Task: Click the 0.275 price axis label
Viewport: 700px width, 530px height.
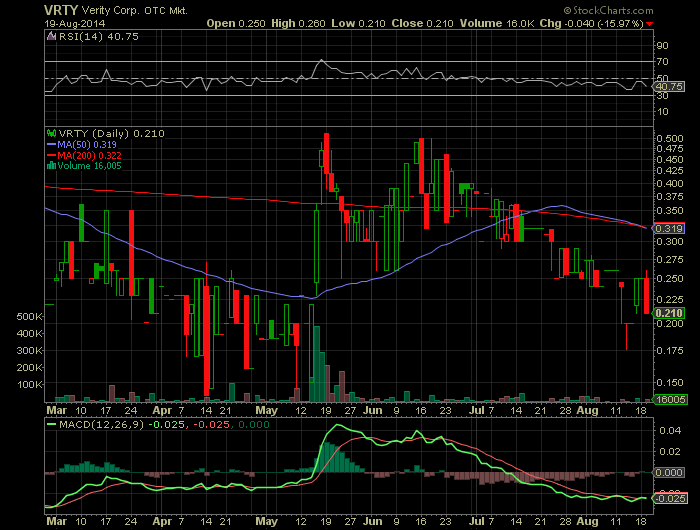Action: coord(670,259)
